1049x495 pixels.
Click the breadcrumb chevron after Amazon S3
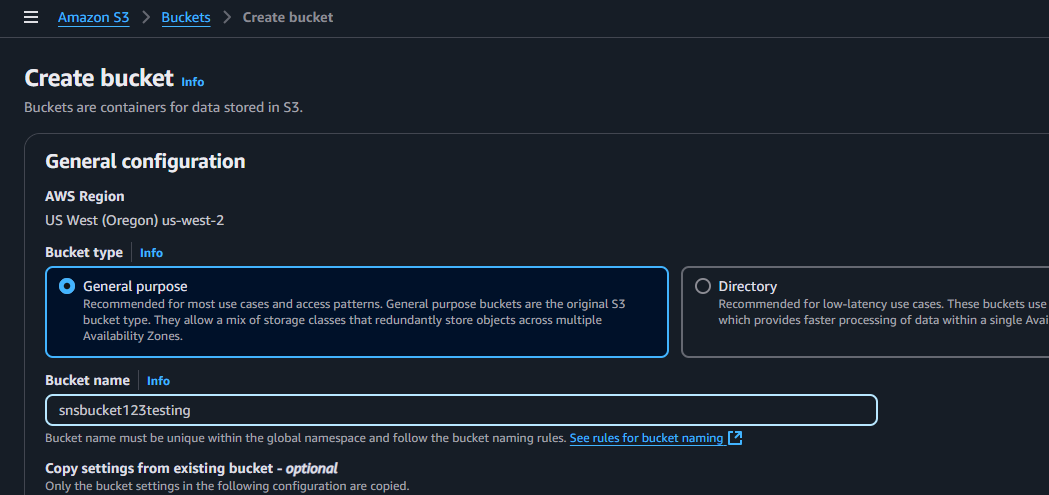pos(145,18)
